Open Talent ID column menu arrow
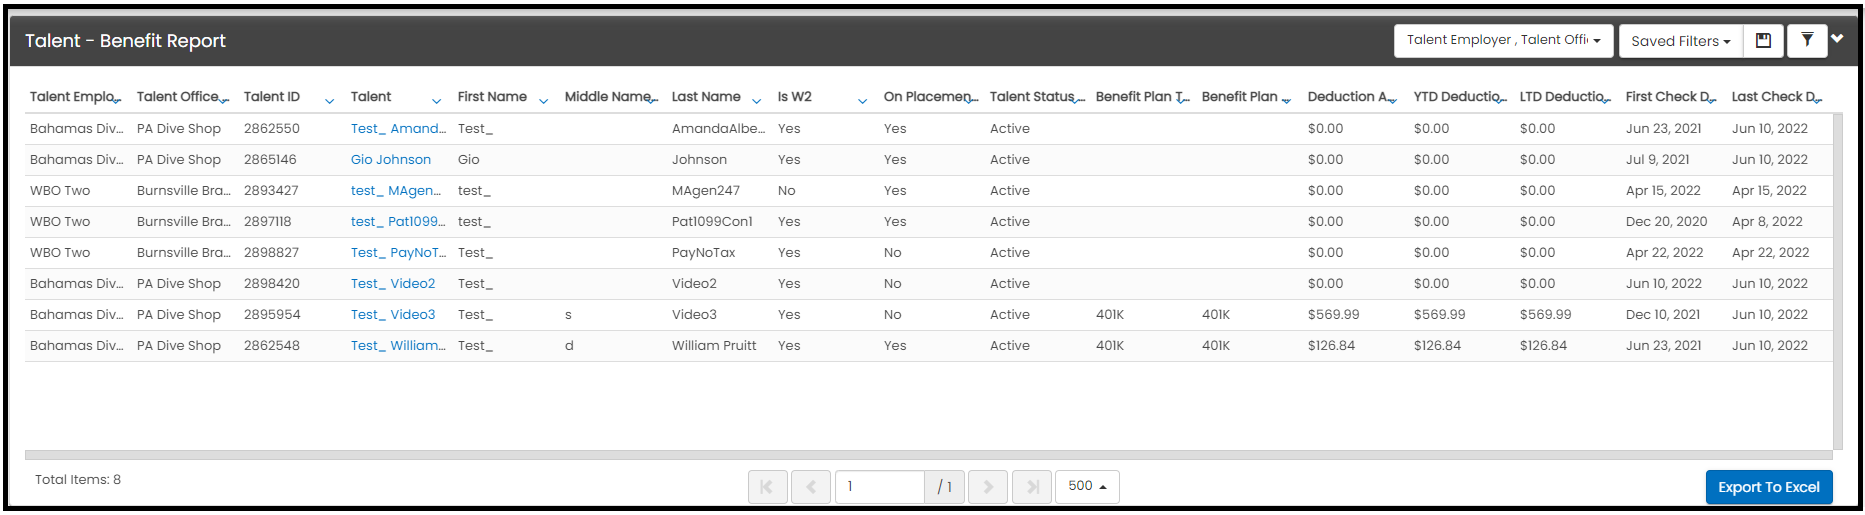Viewport: 1865px width, 515px height. coord(330,101)
